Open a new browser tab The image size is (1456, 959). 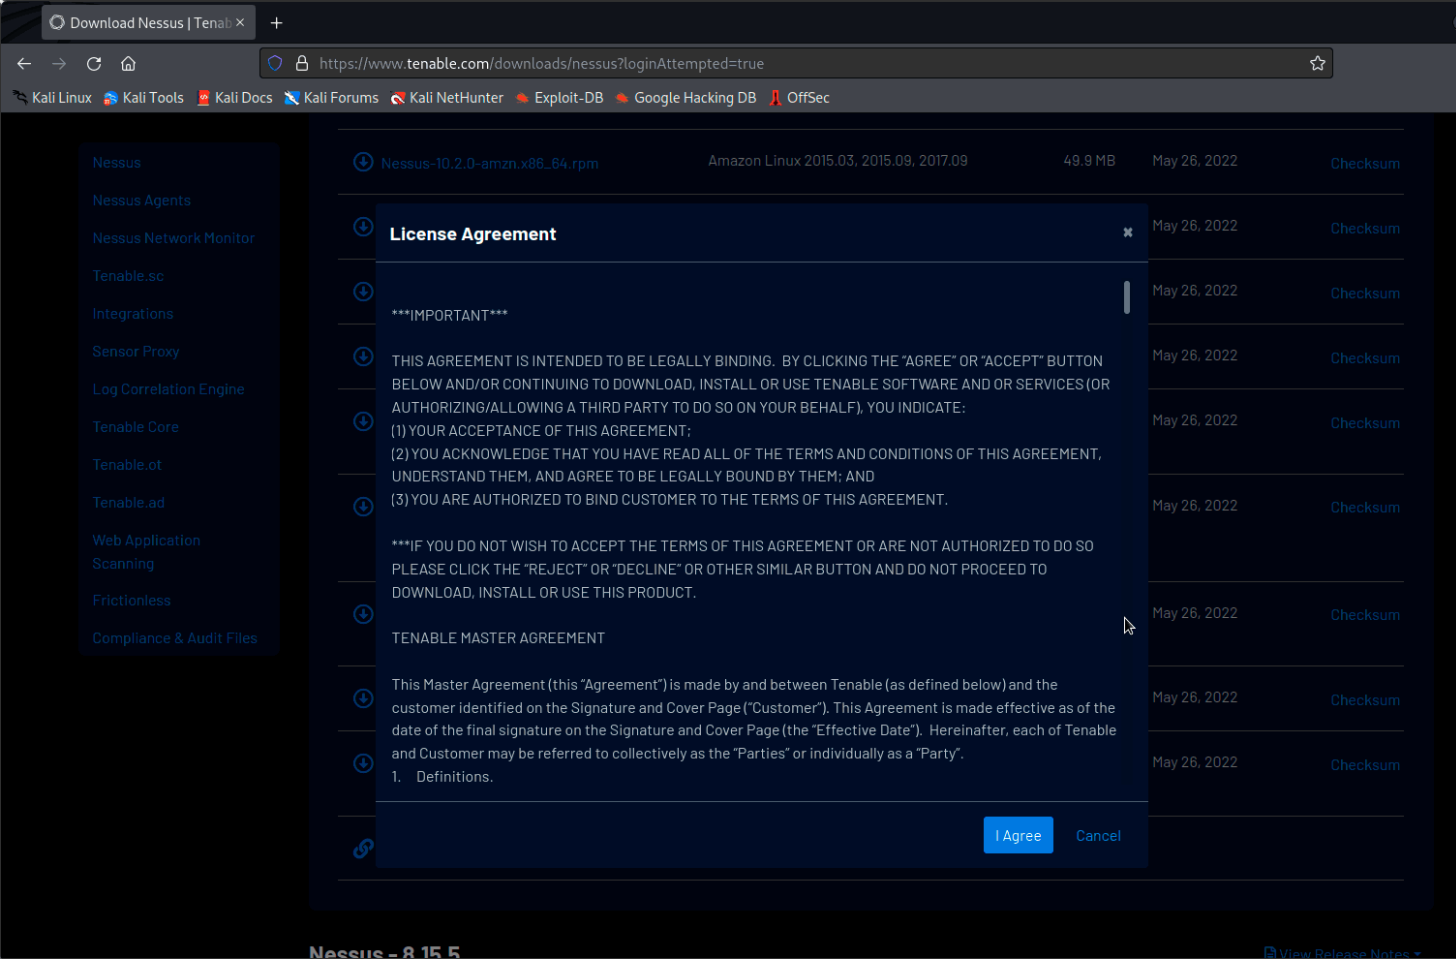[x=277, y=22]
